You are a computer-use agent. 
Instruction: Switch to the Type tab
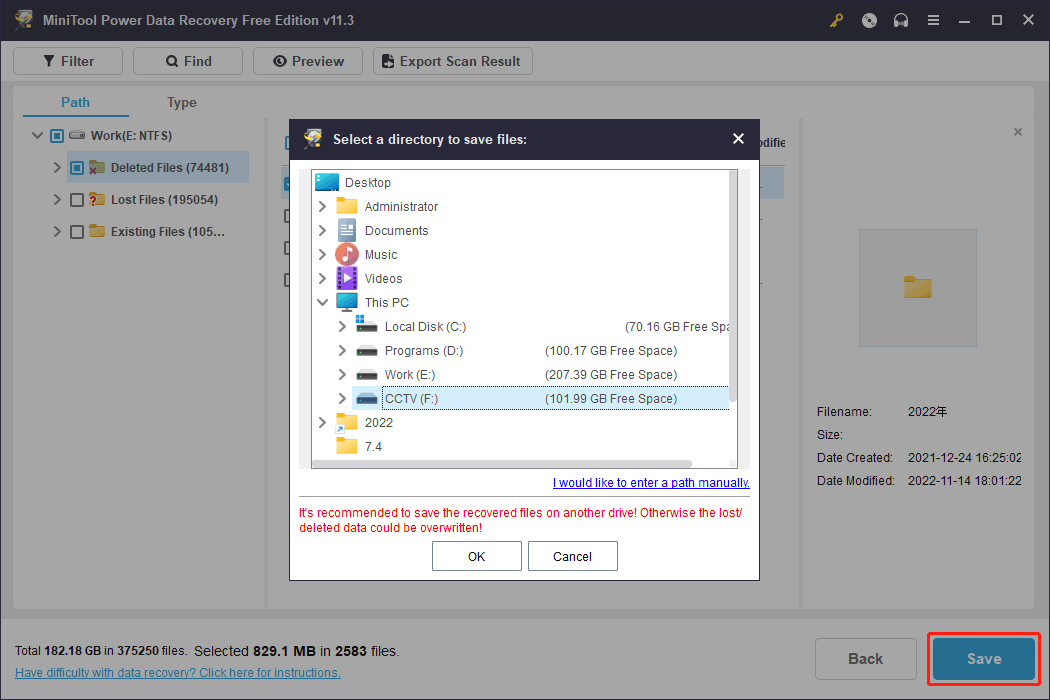pos(181,102)
